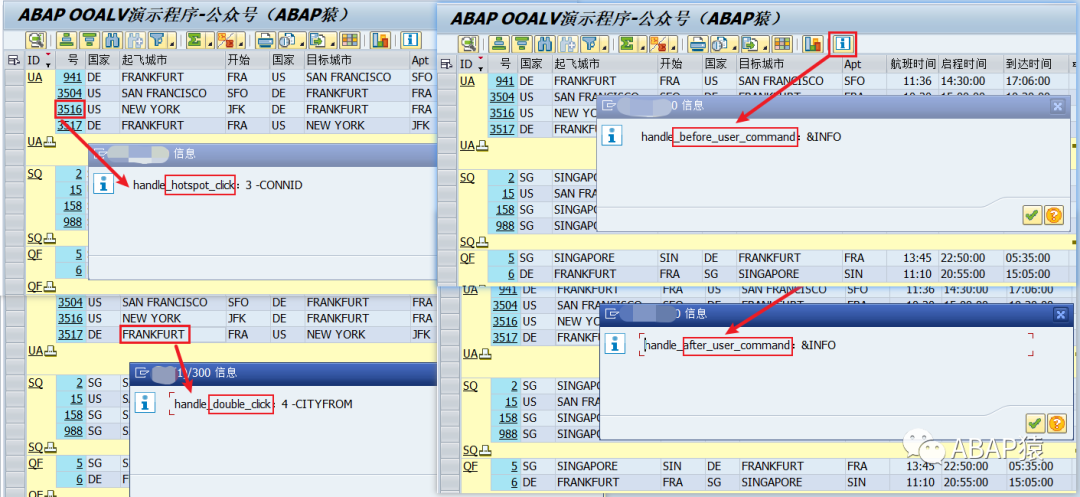Open Export dropdown arrow in left toolbar
The image size is (1080, 497).
pyautogui.click(x=333, y=41)
